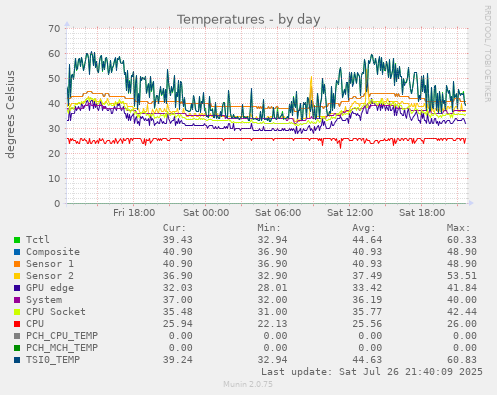Click the 'degrees Celsius' axis label

(10, 114)
